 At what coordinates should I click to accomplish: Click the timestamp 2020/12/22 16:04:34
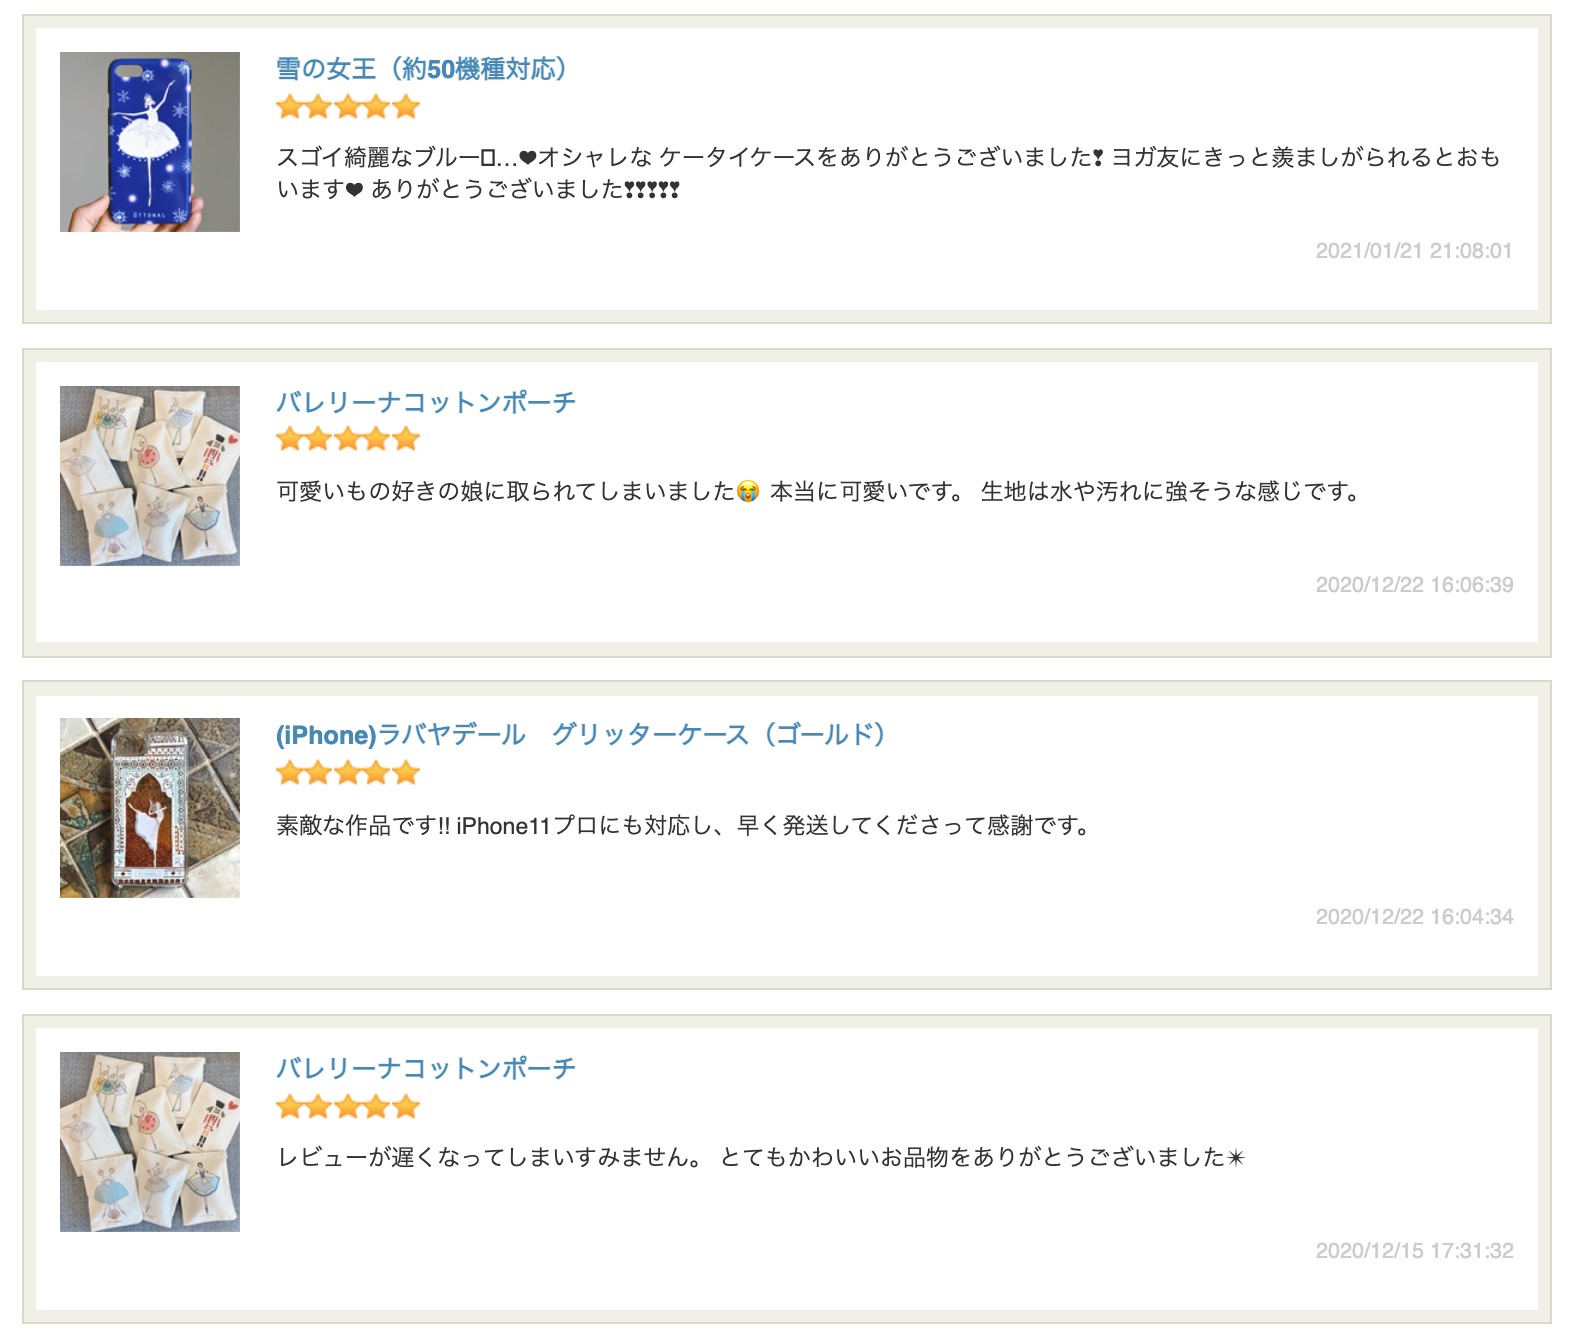(1414, 917)
